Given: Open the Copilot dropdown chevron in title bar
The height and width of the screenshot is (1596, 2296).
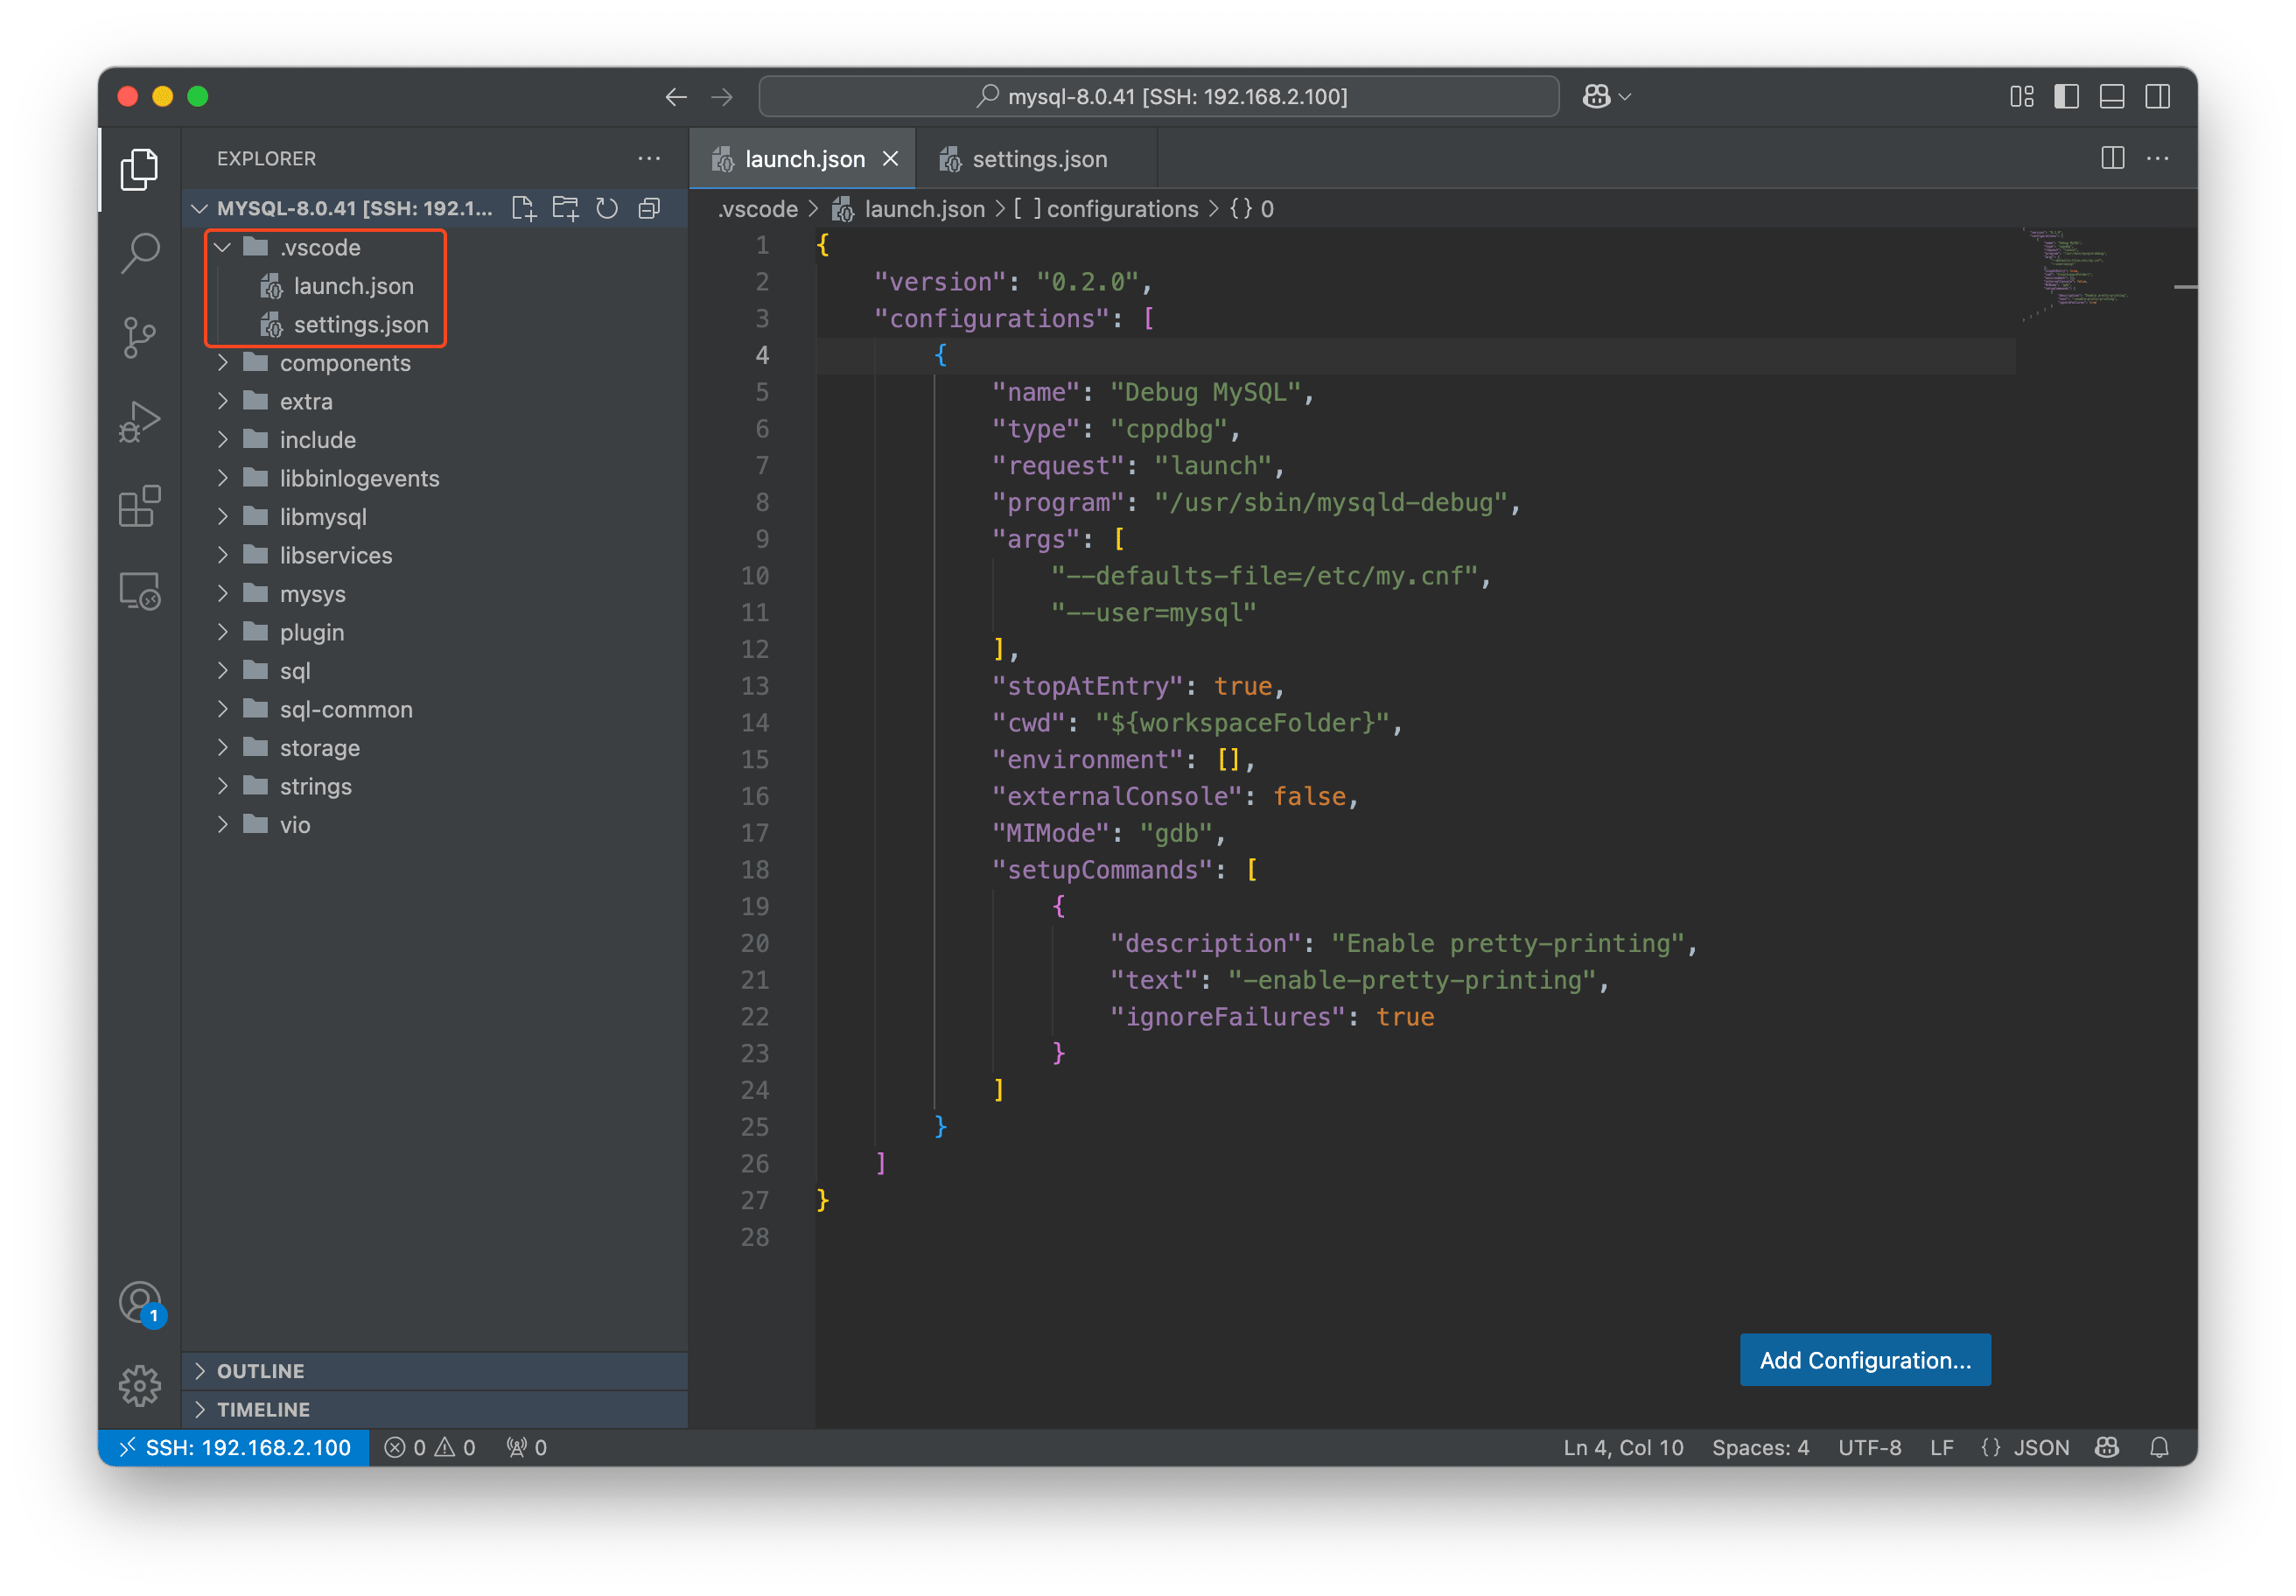Looking at the screenshot, I should (1625, 97).
